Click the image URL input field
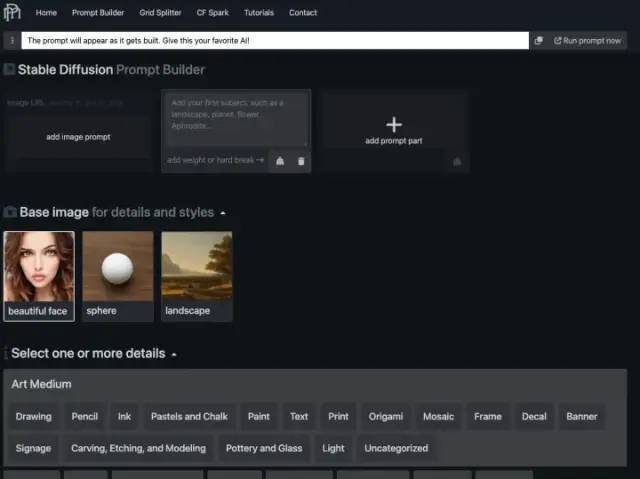This screenshot has height=479, width=640. point(78,103)
